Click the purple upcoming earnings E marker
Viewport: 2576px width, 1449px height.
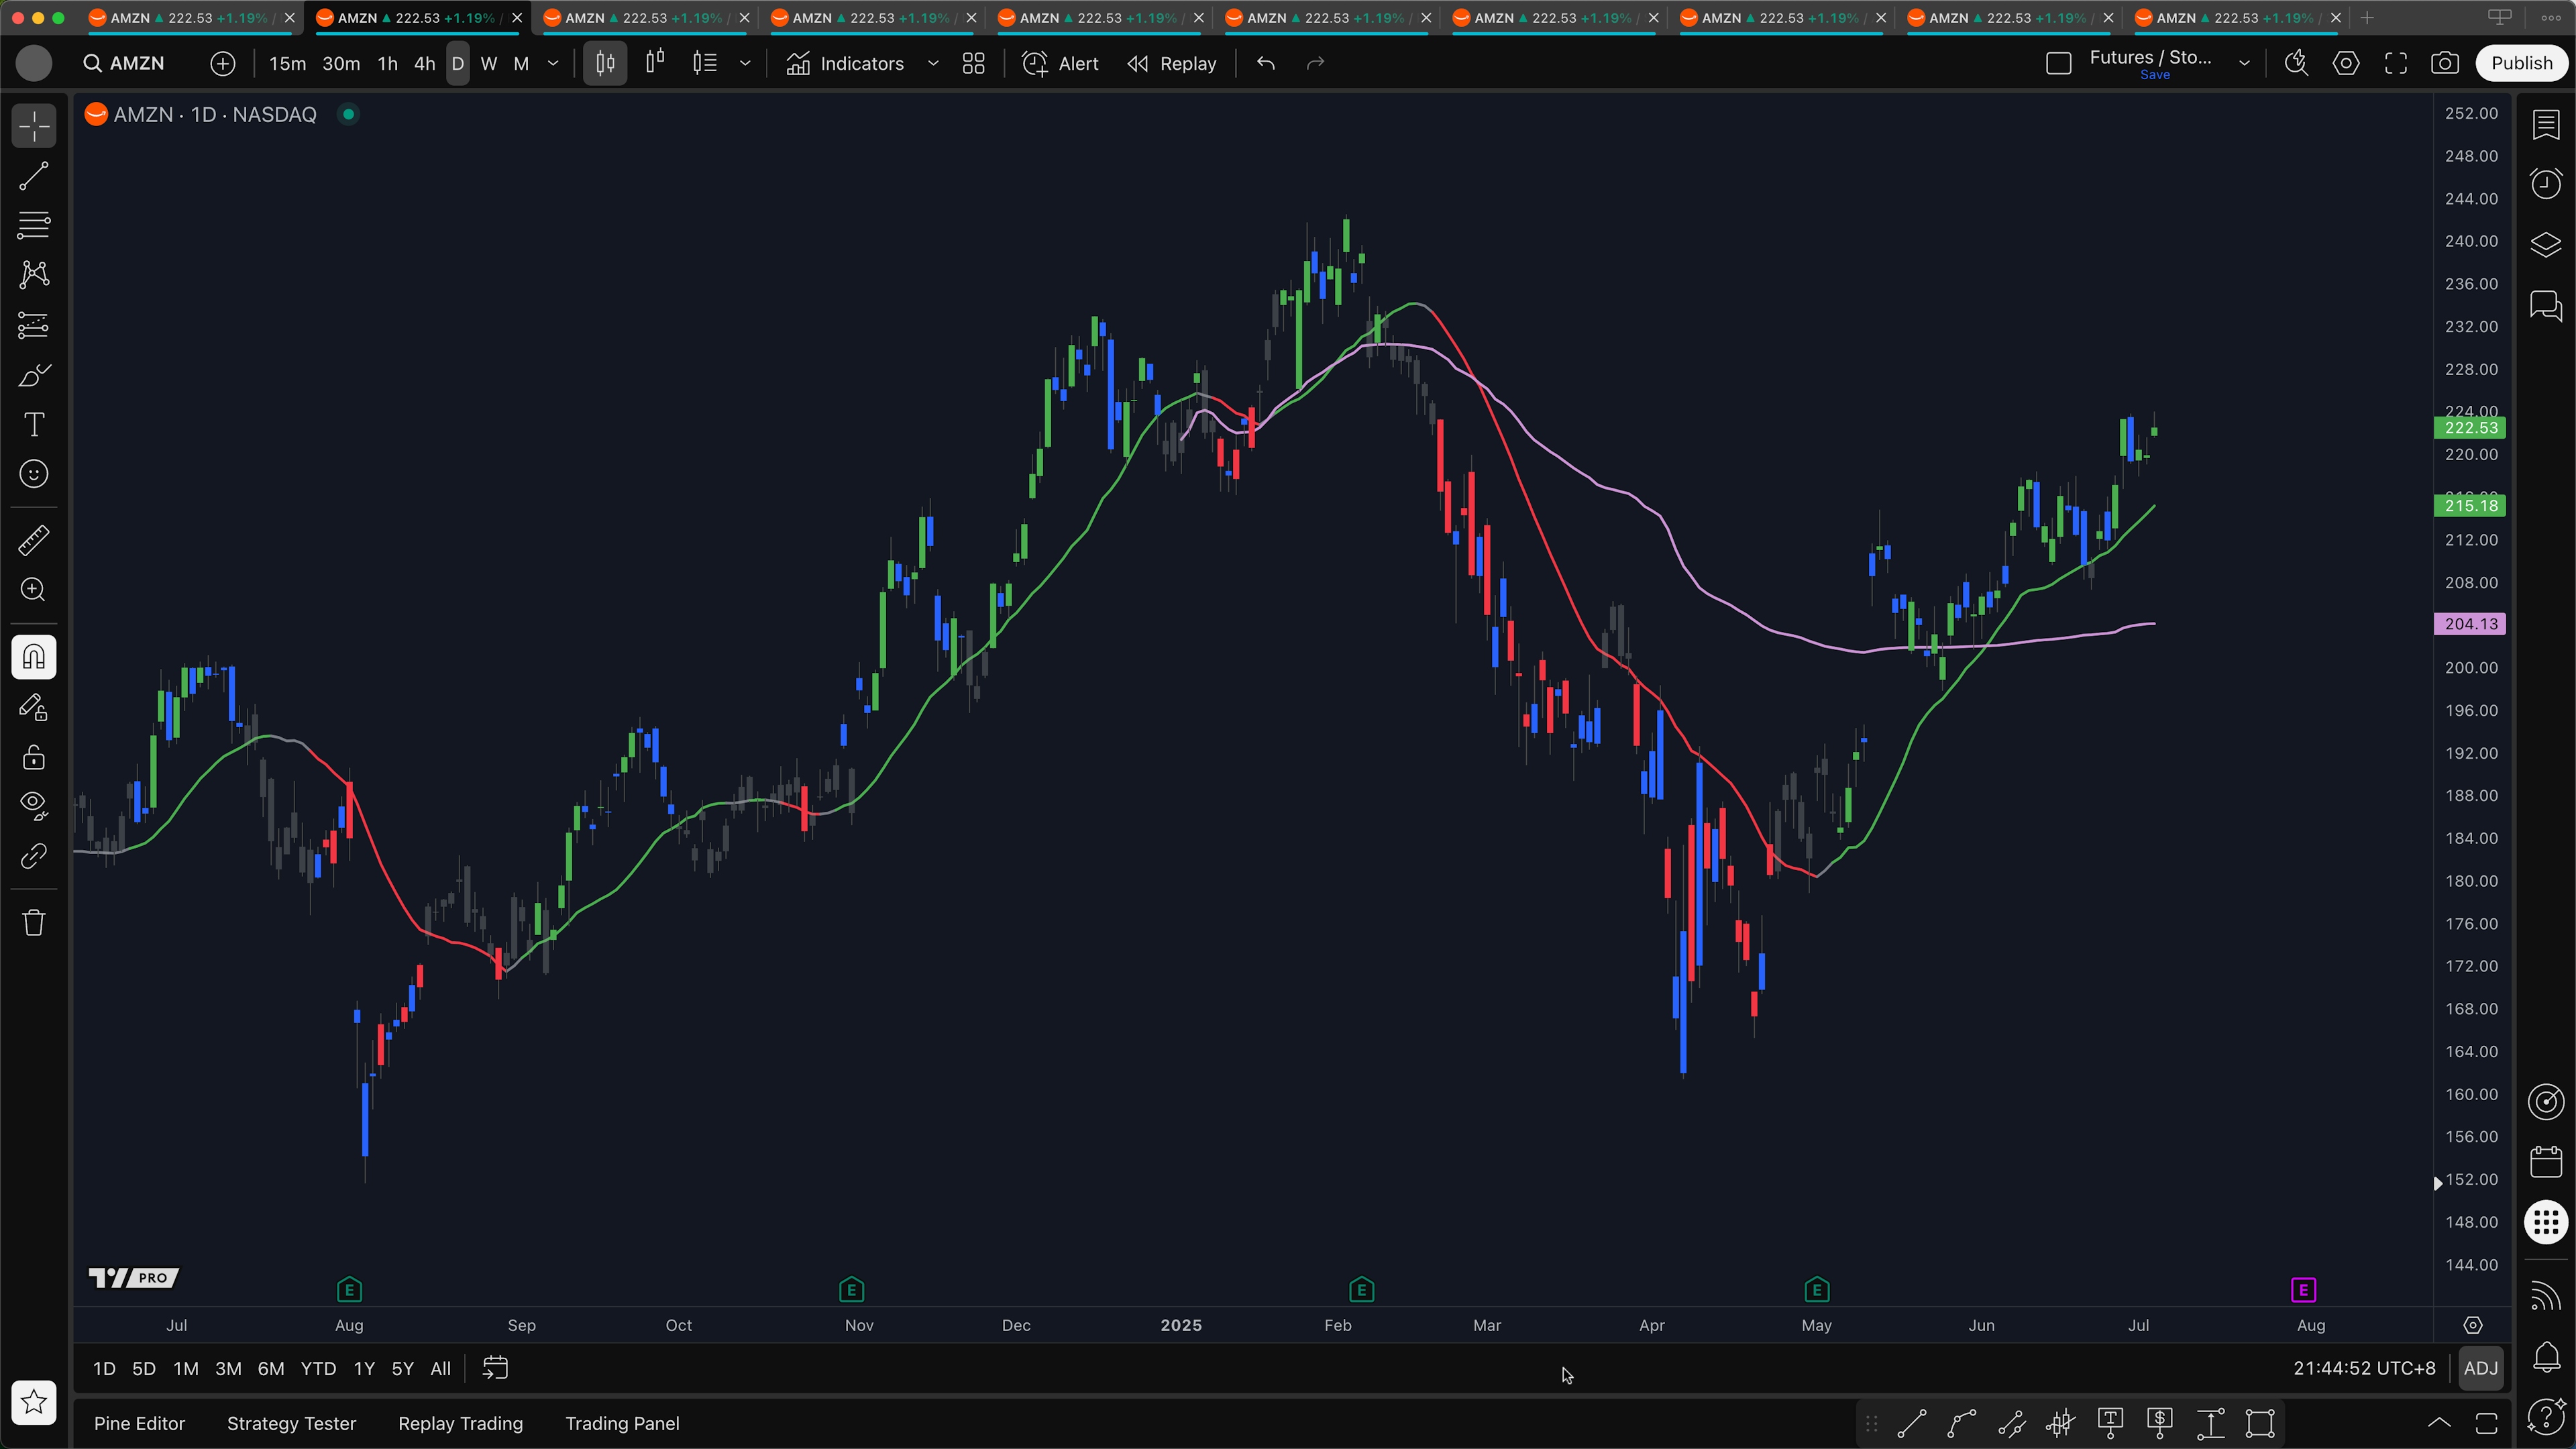2303,1290
